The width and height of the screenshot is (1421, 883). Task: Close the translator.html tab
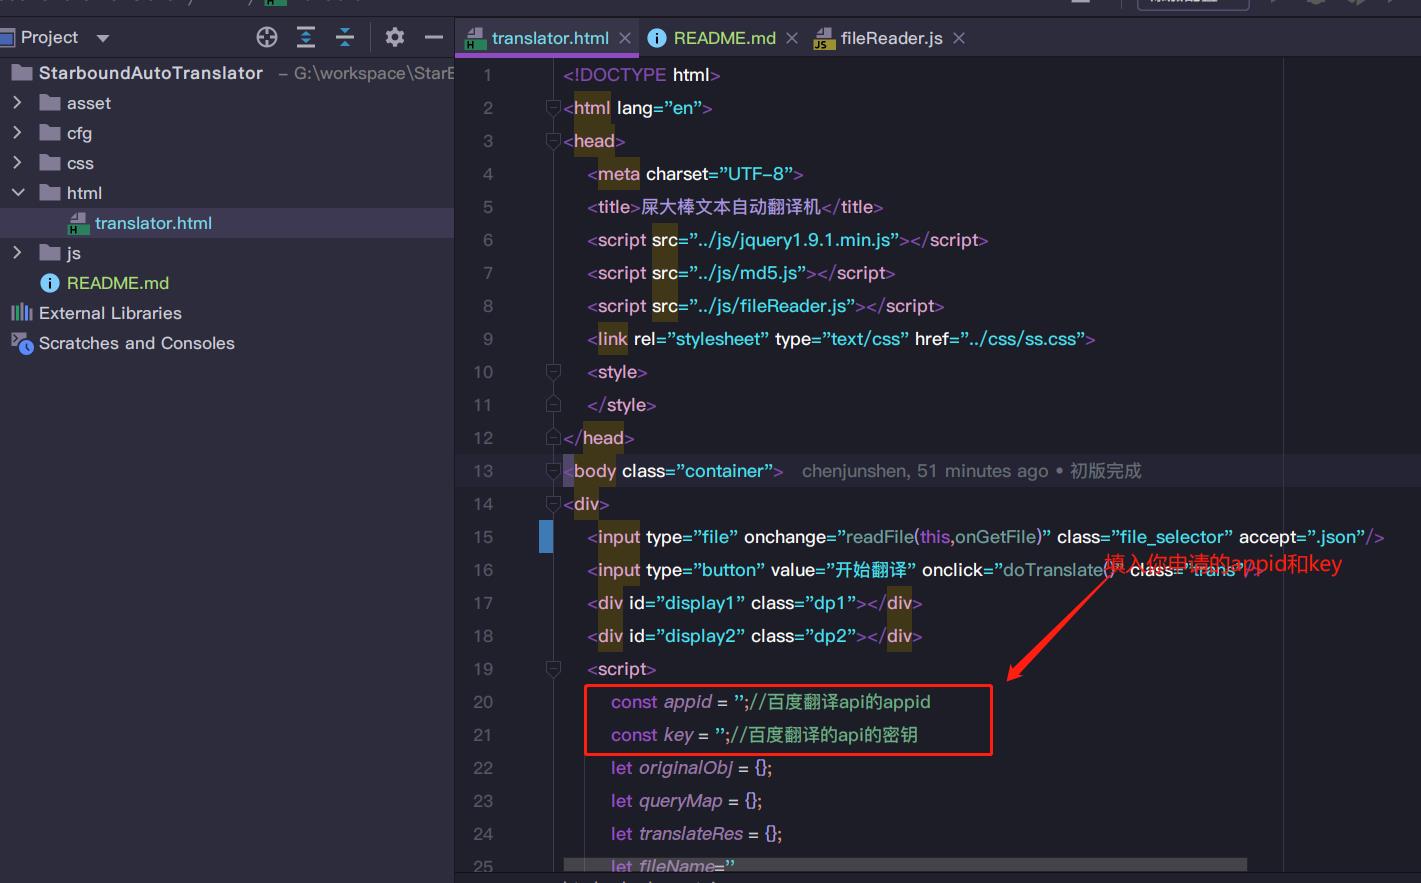click(x=625, y=38)
